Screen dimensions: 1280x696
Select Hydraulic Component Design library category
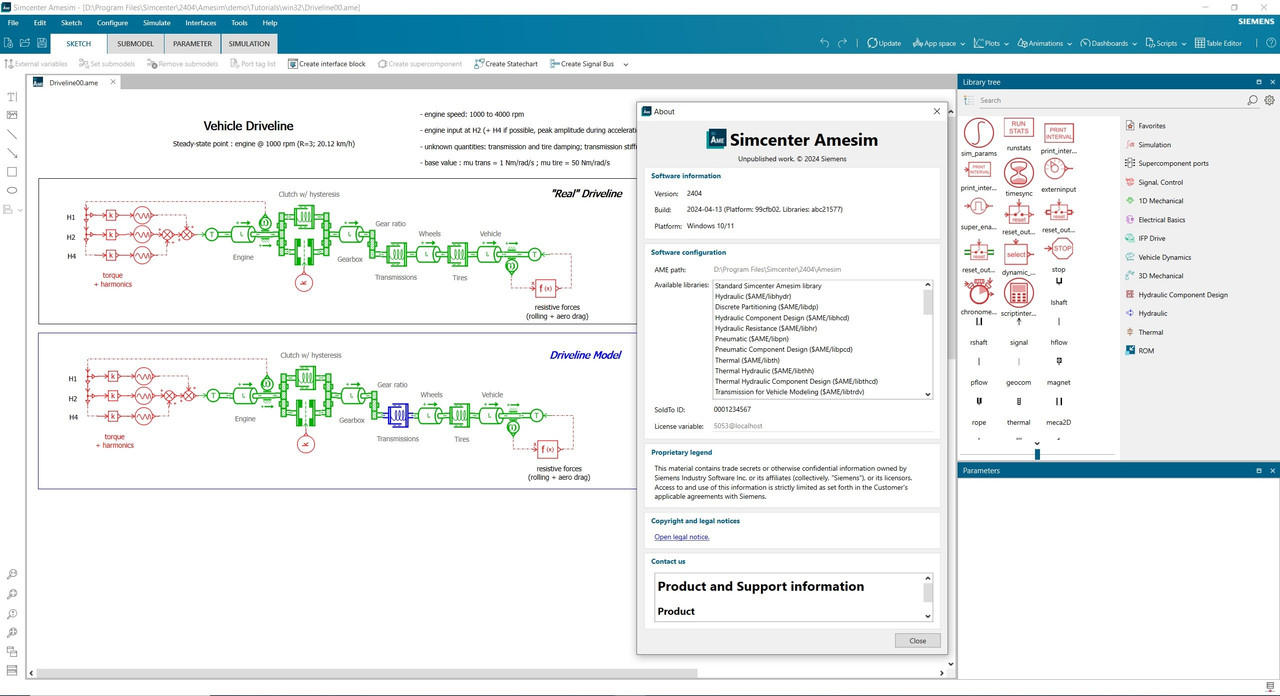coord(1182,295)
